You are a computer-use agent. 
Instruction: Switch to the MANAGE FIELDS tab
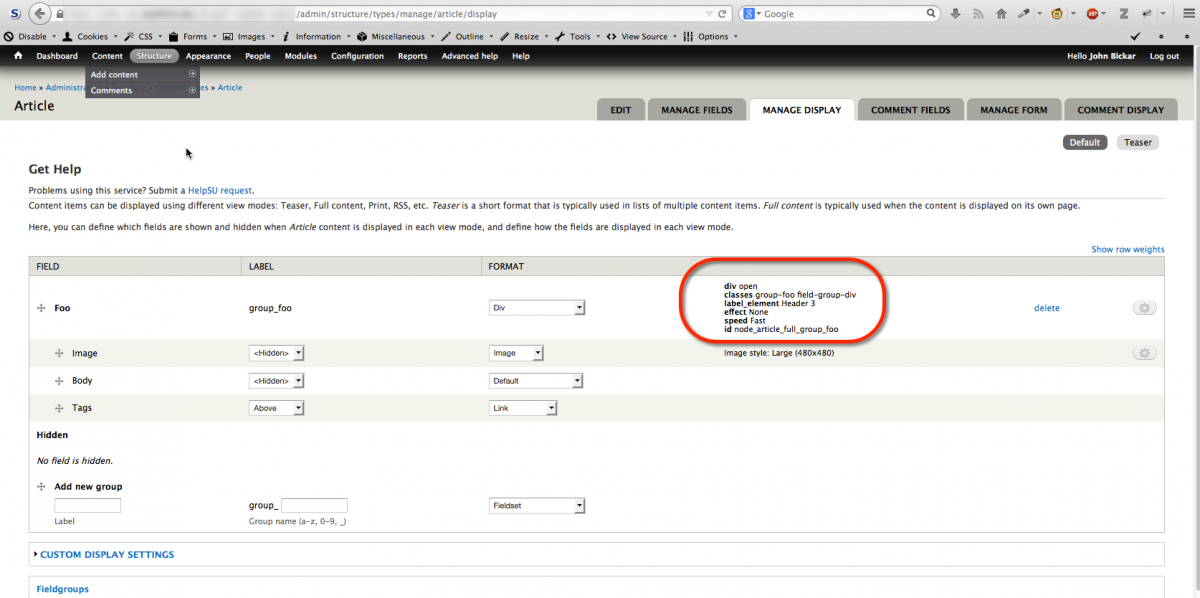tap(697, 109)
